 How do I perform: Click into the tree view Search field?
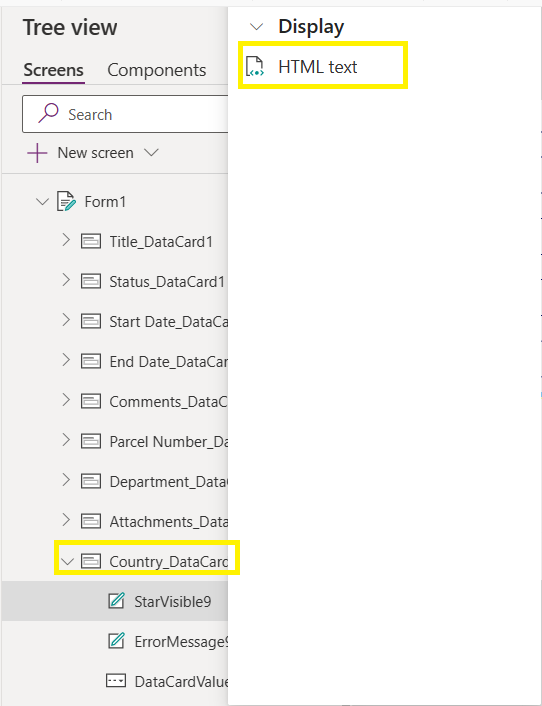coord(125,114)
